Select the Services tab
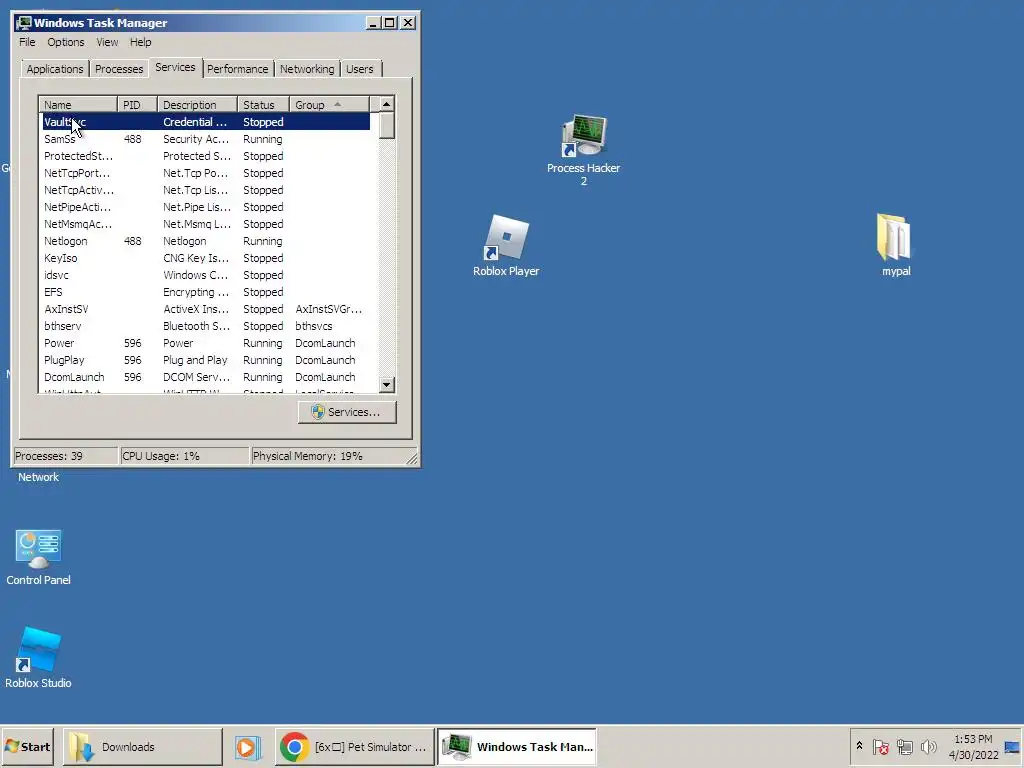The width and height of the screenshot is (1024, 768). (x=175, y=67)
